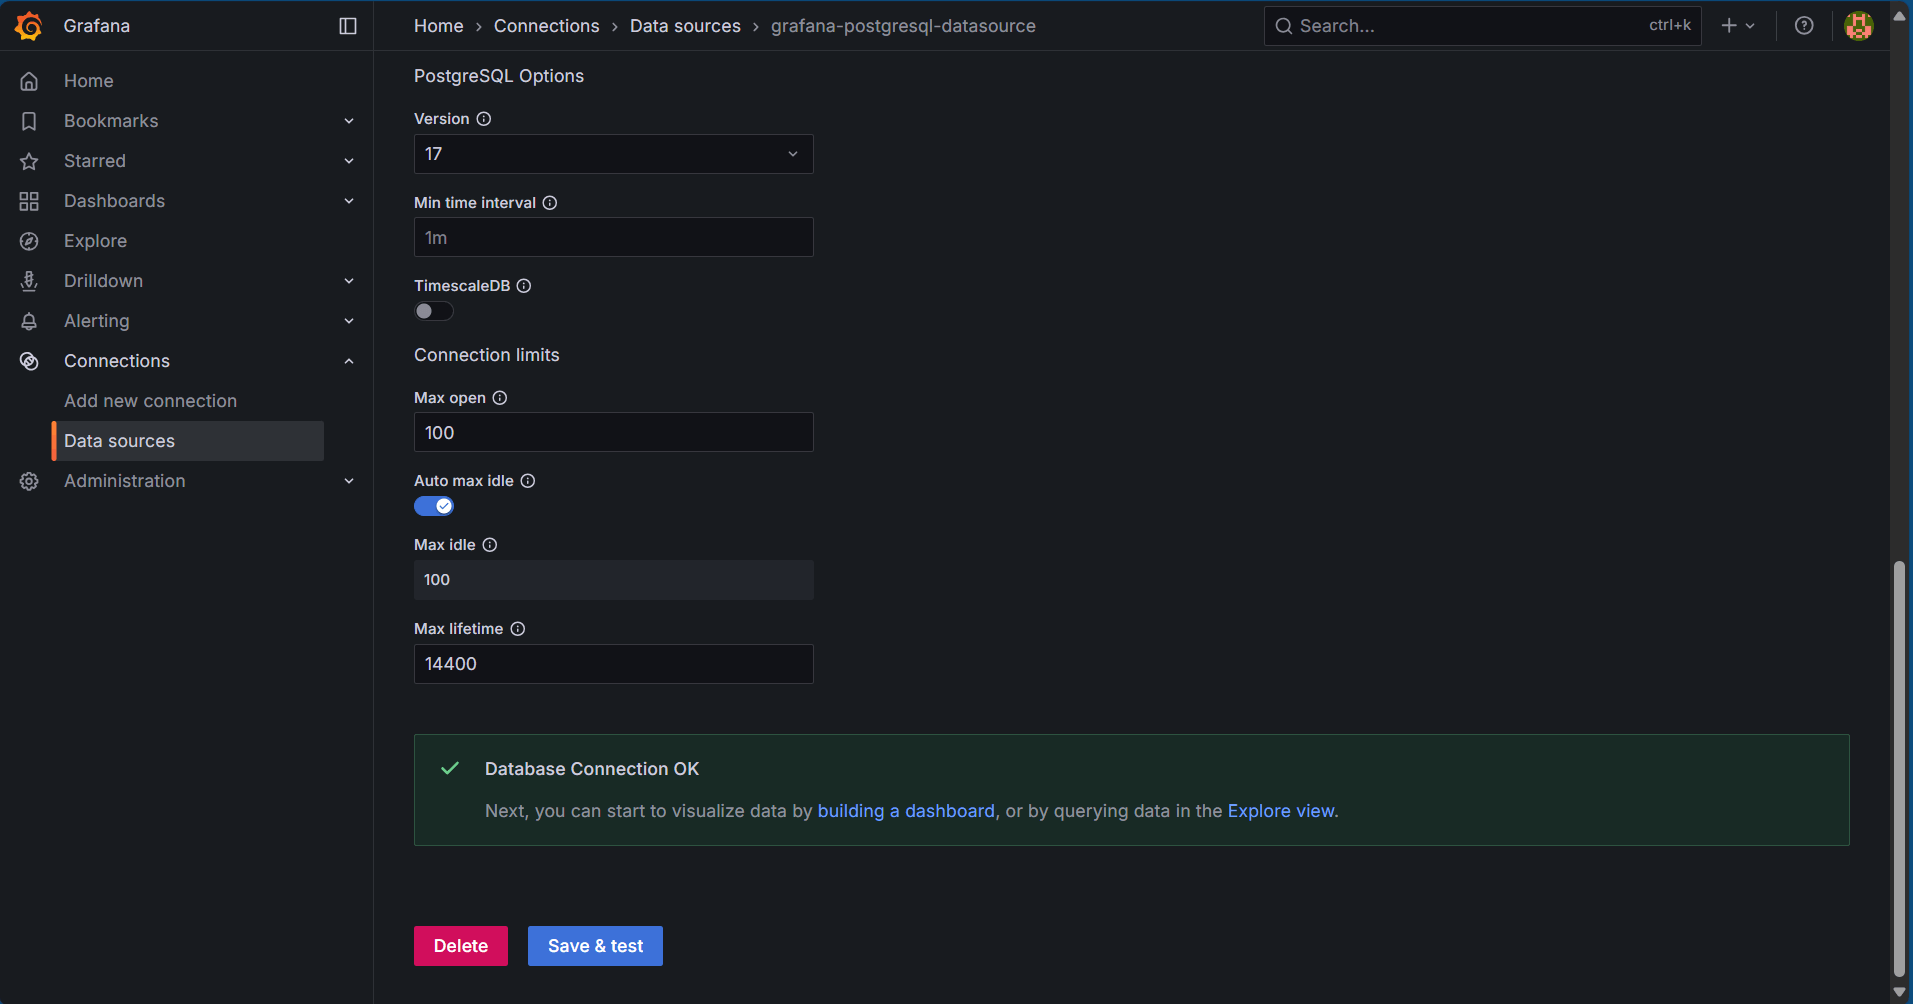Show info tooltip for Max idle
Viewport: 1913px width, 1004px height.
(490, 545)
